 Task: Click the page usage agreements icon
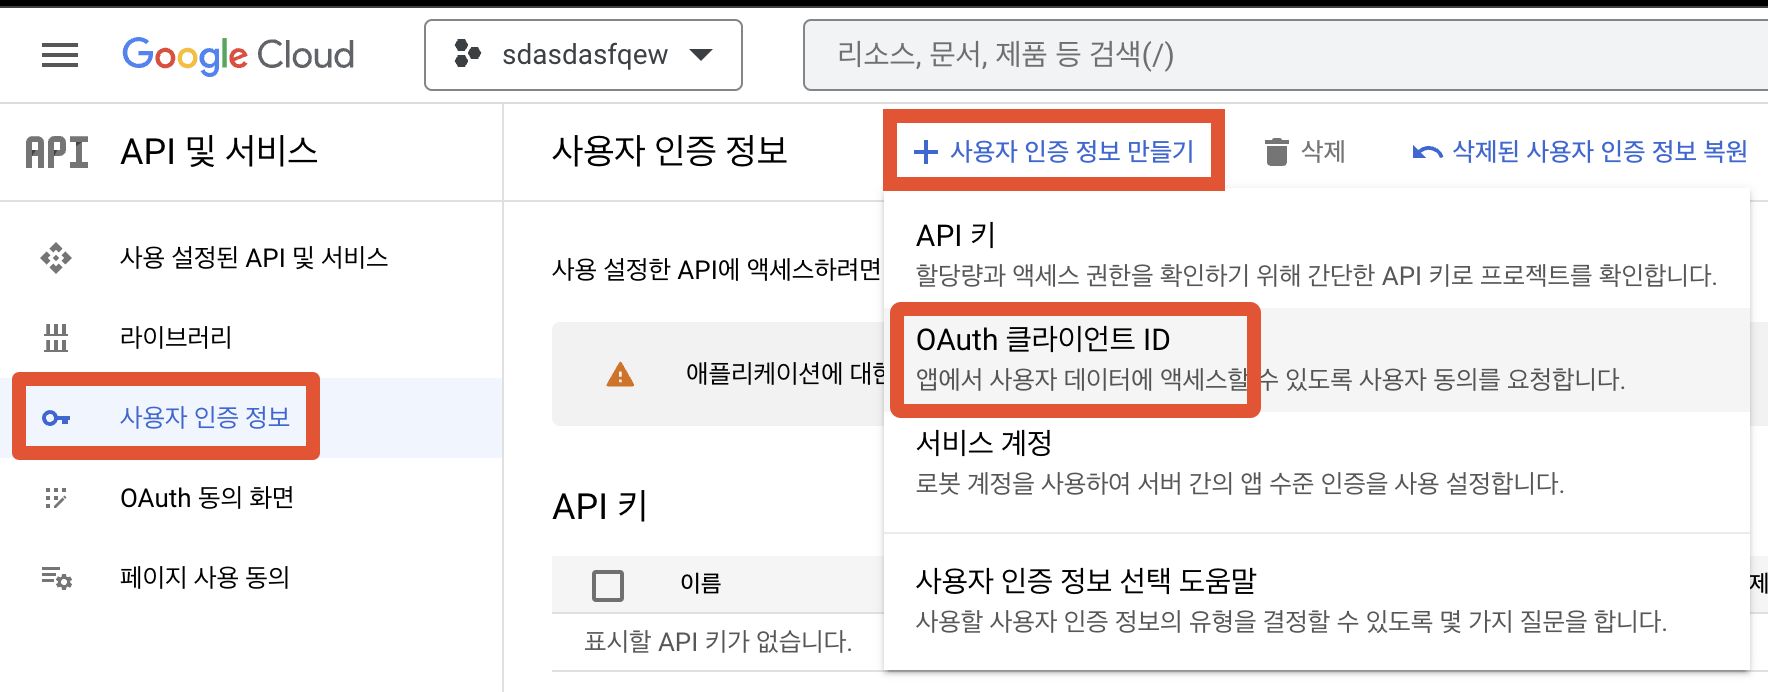pyautogui.click(x=56, y=578)
